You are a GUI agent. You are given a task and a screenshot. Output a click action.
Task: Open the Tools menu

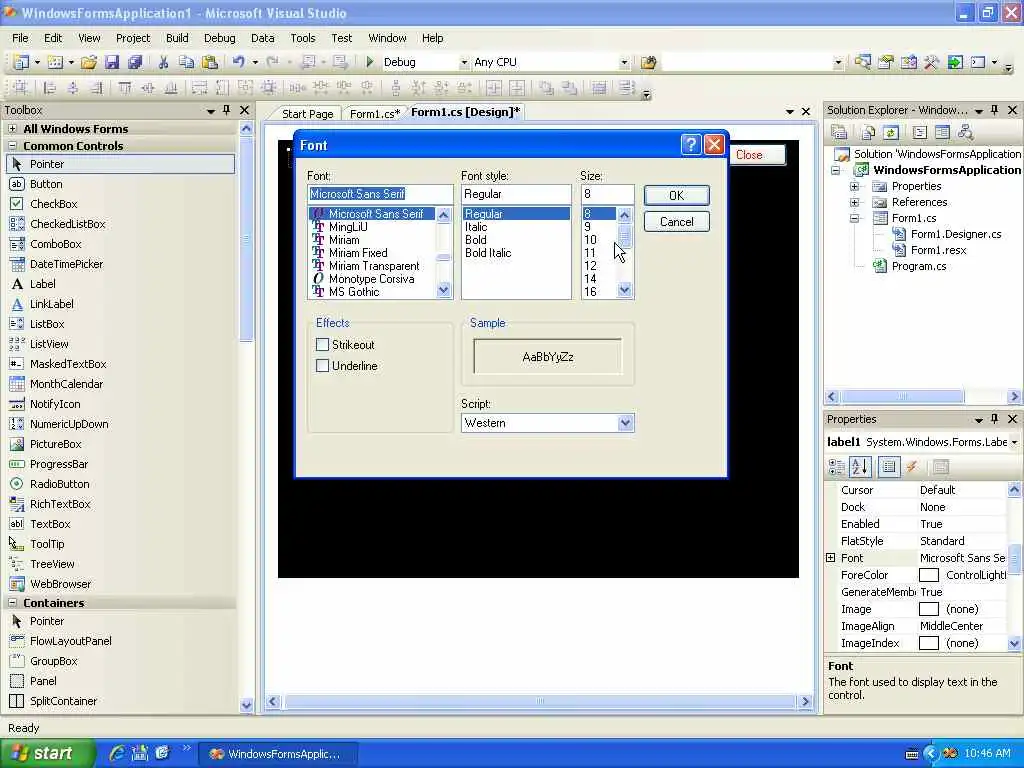click(302, 38)
